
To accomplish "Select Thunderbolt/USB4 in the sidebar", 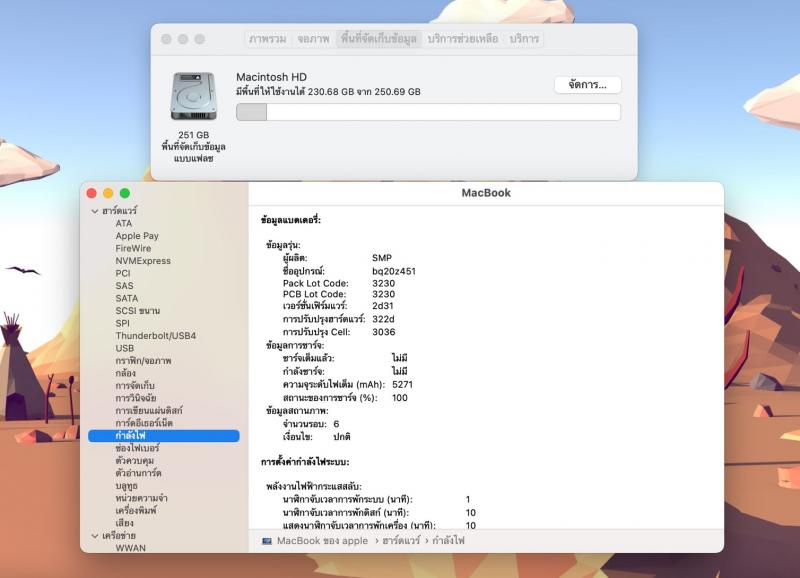I will (x=156, y=336).
